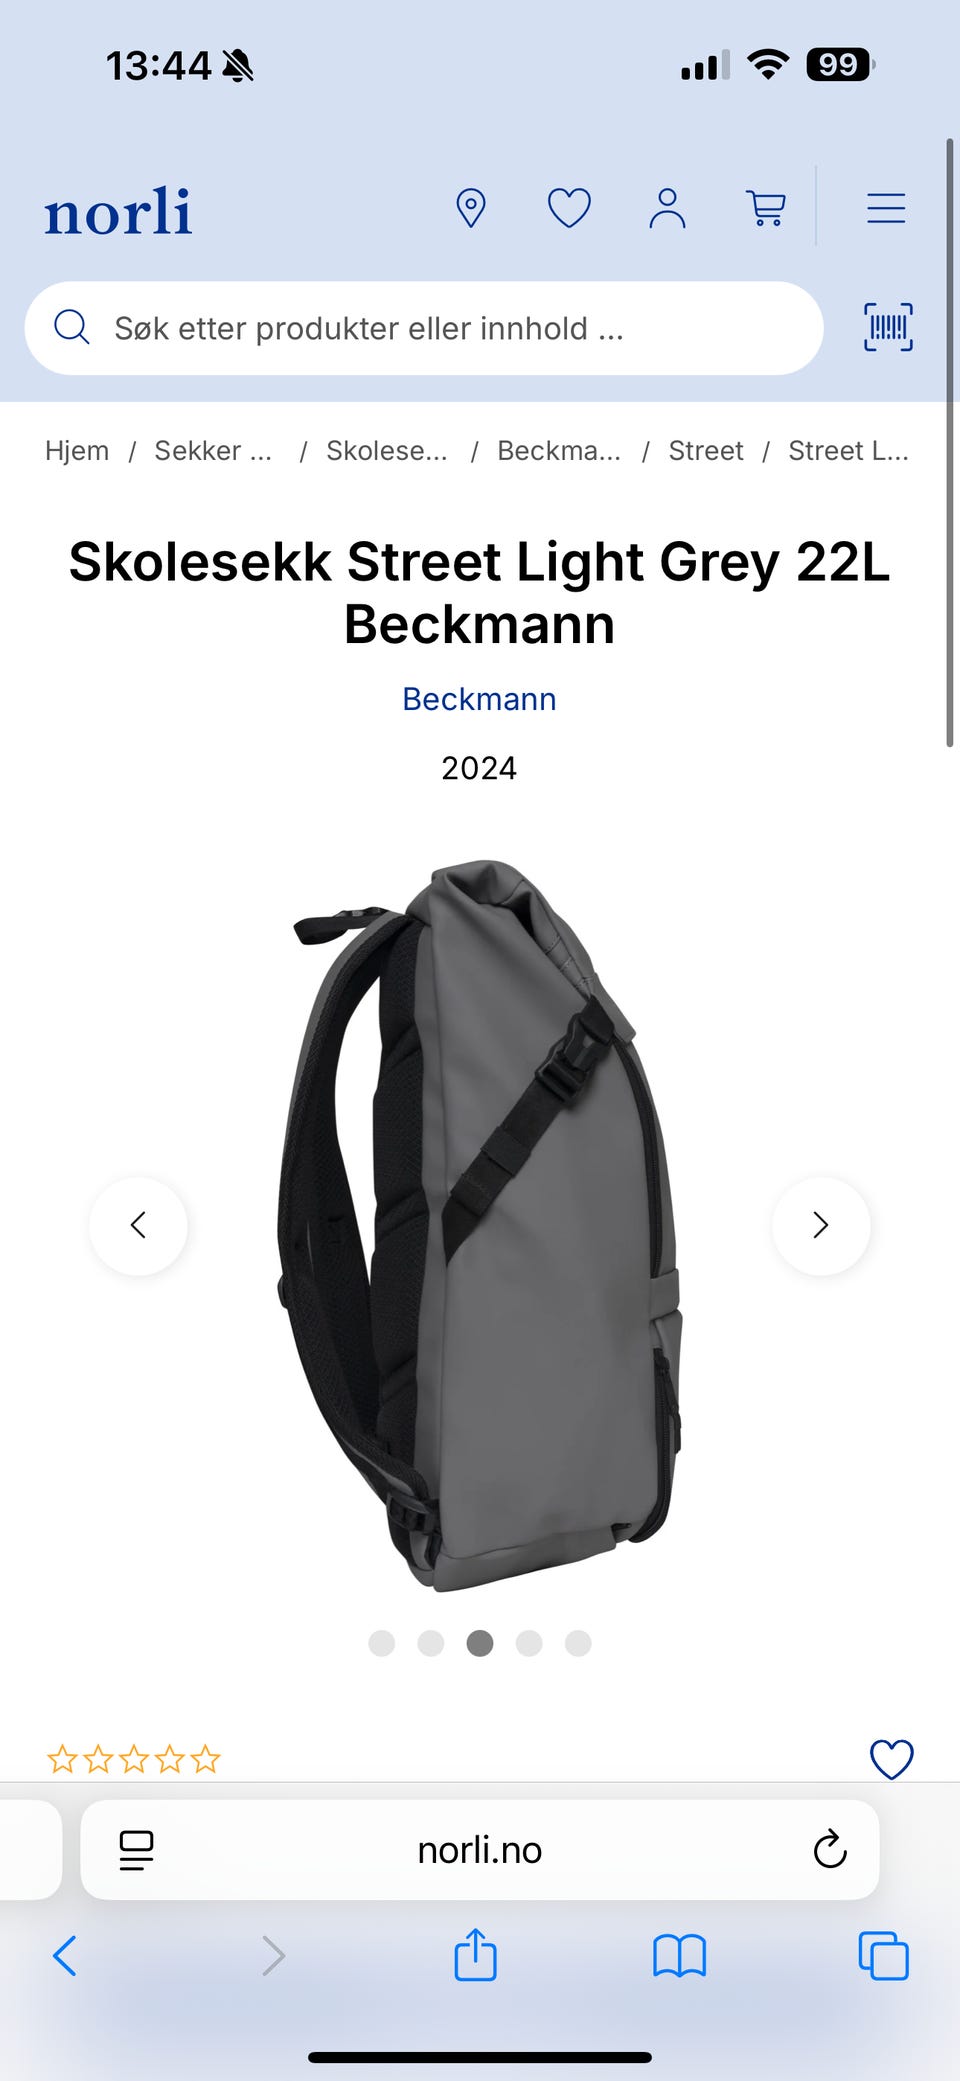Open the wishlist heart in header

tap(569, 208)
